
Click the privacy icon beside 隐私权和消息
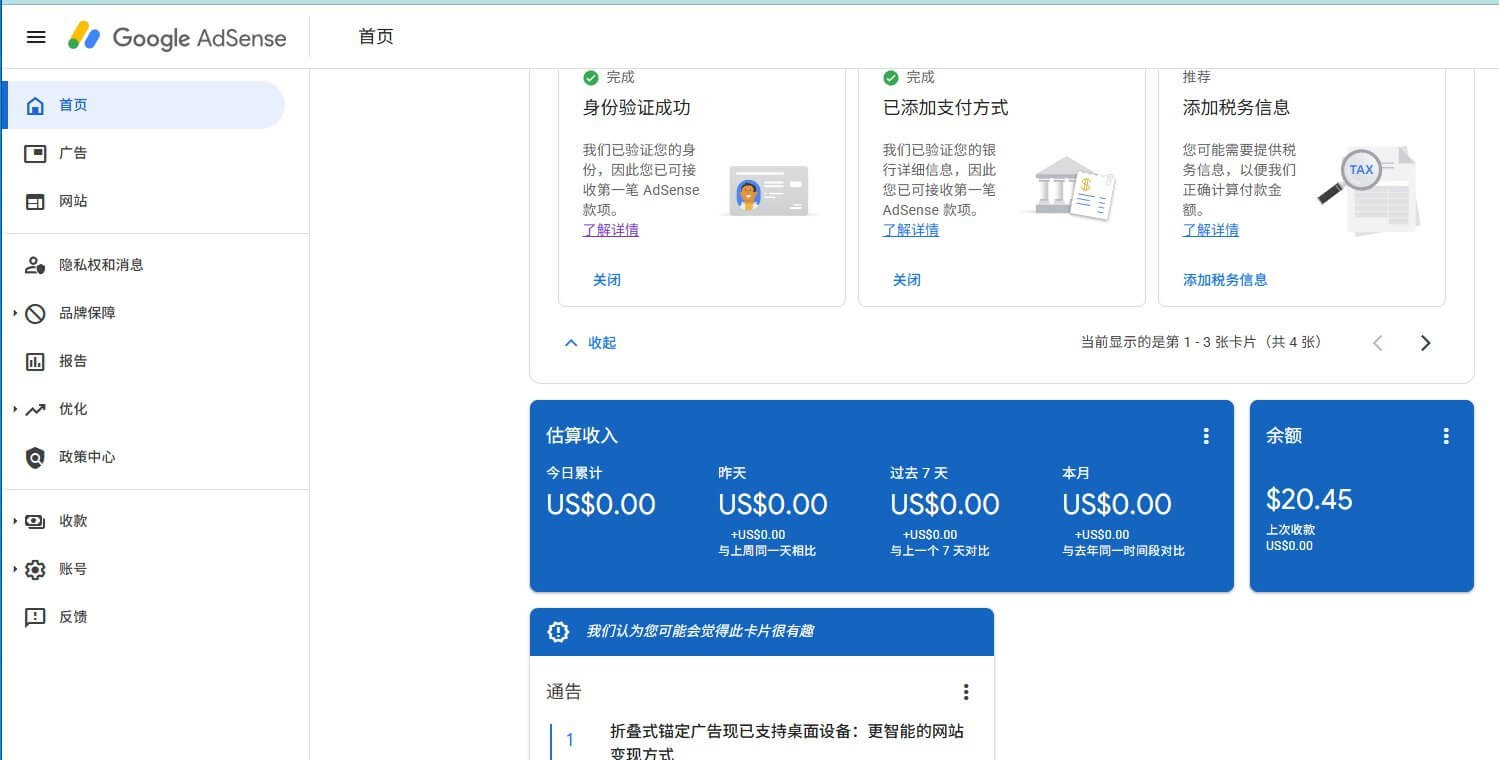click(x=35, y=265)
